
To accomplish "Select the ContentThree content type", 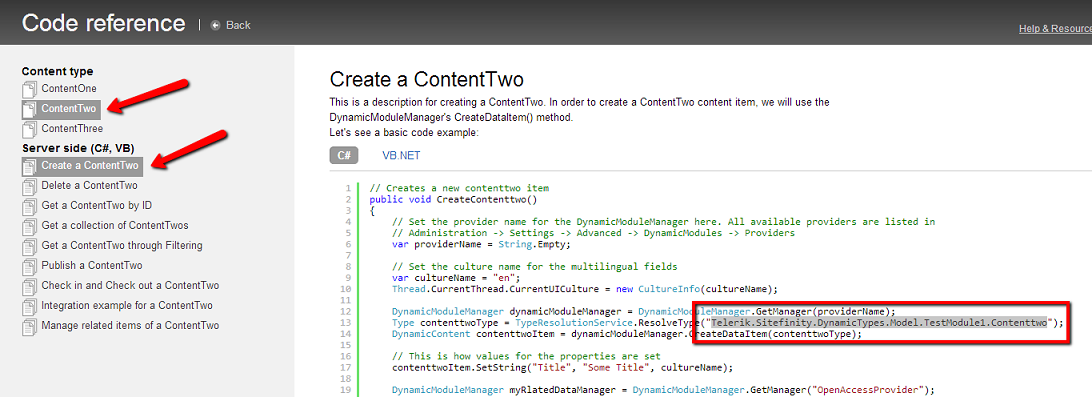I will 72,129.
